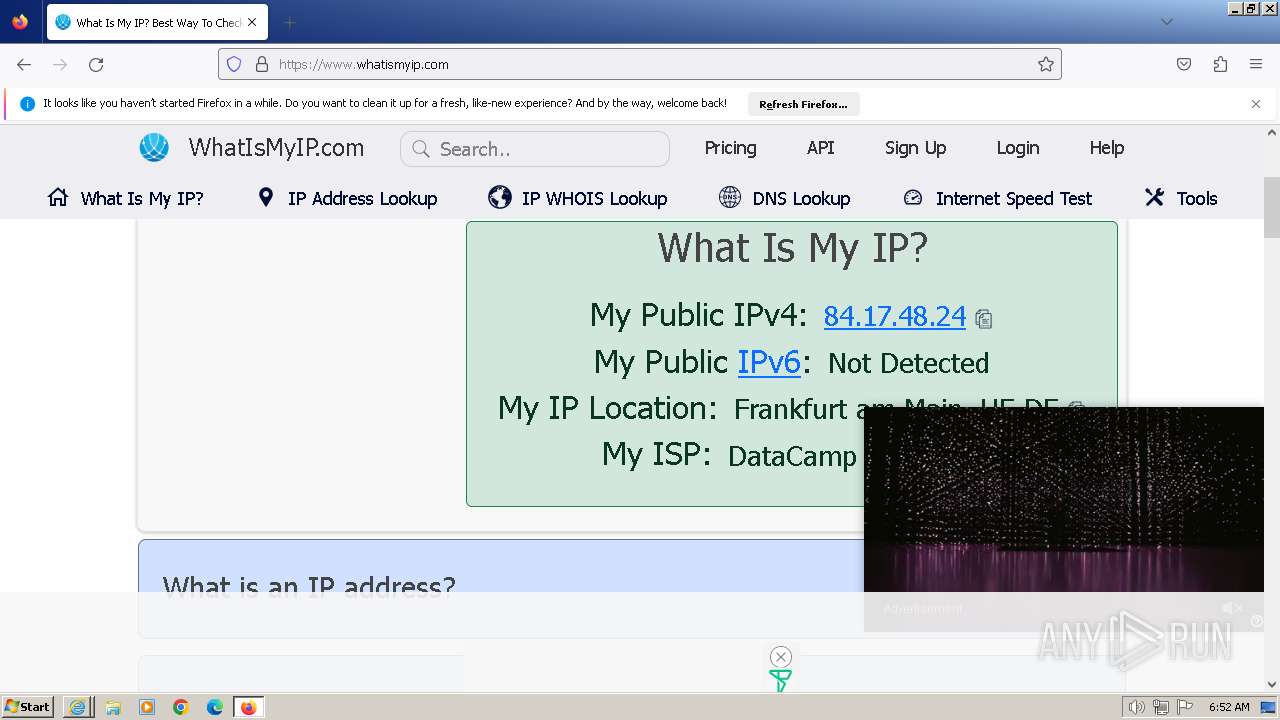Click the address bar URL
The height and width of the screenshot is (720, 1280).
click(x=364, y=64)
